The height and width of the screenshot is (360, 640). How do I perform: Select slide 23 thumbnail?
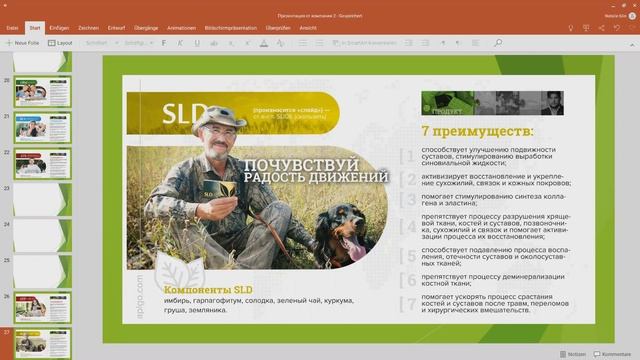point(43,200)
